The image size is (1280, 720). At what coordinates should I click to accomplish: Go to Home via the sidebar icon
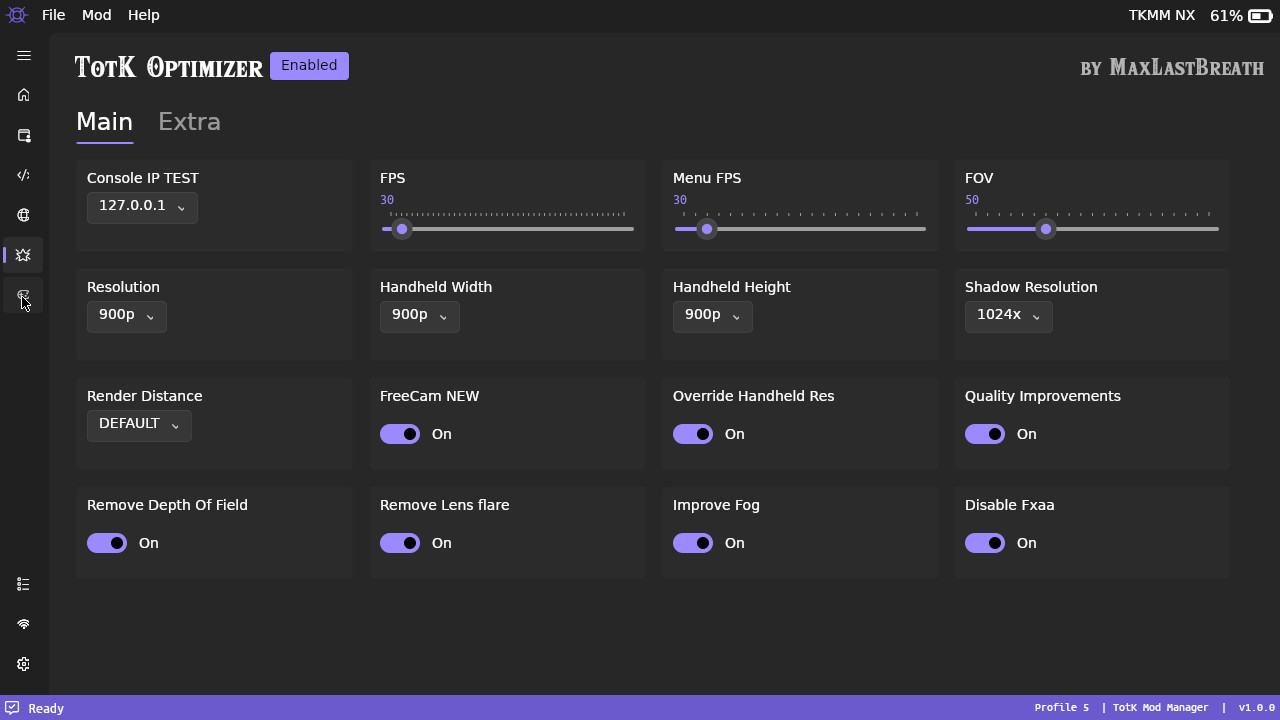point(23,95)
